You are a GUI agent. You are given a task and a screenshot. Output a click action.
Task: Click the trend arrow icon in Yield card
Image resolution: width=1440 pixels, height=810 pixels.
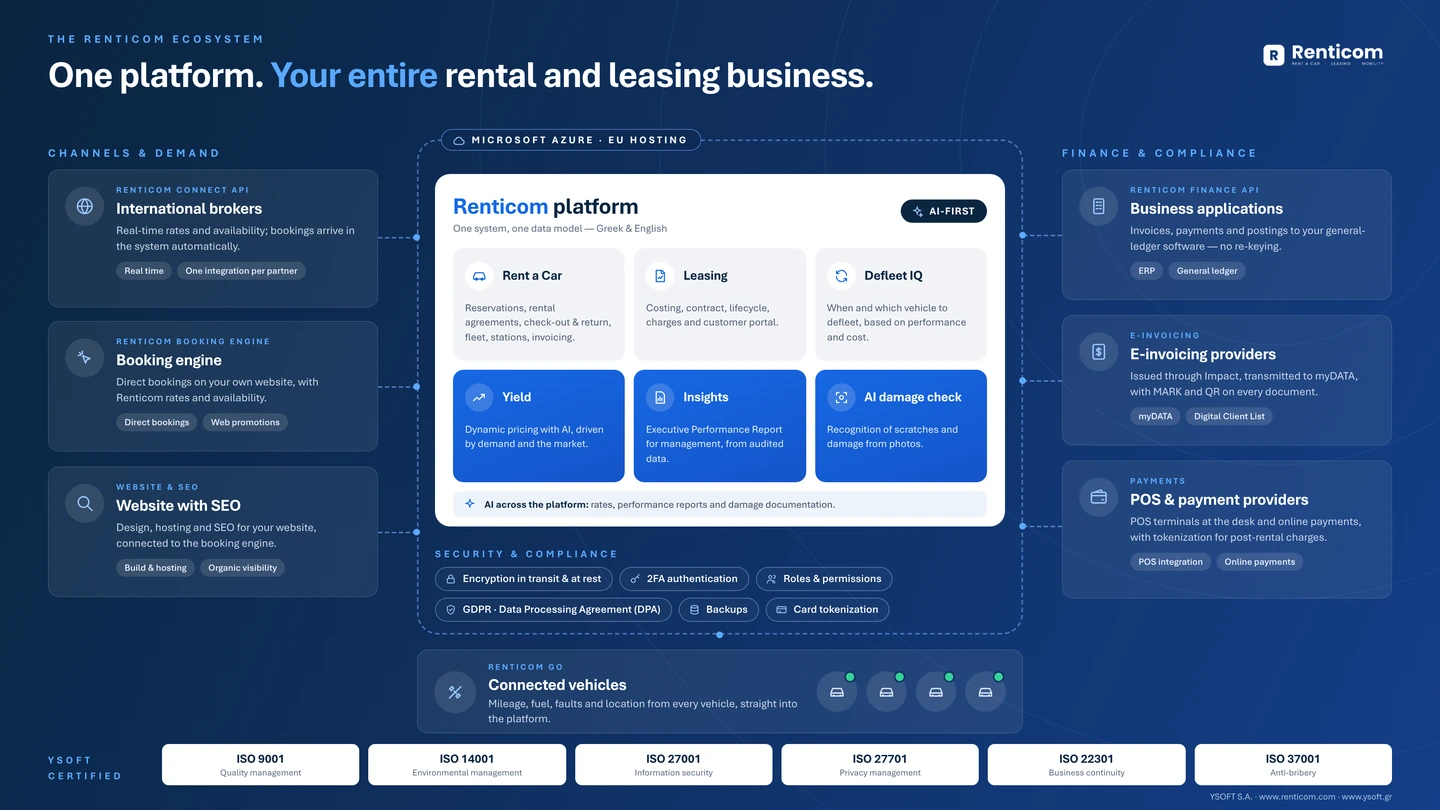[479, 397]
